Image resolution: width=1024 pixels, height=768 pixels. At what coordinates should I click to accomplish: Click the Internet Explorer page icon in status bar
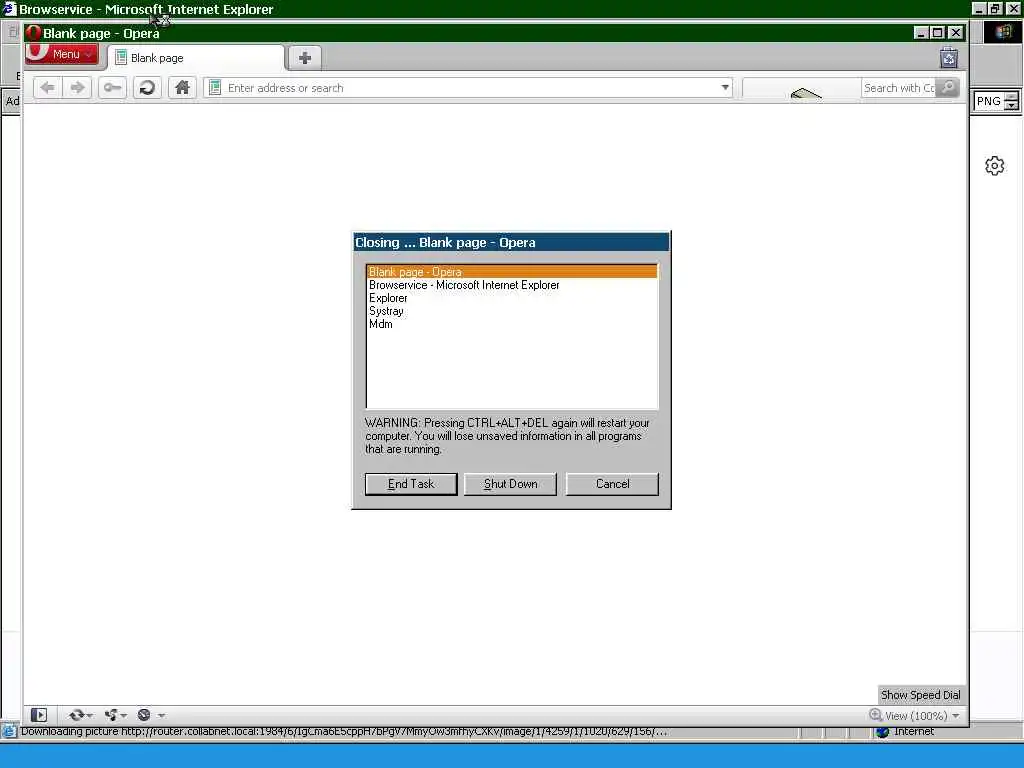pyautogui.click(x=8, y=731)
